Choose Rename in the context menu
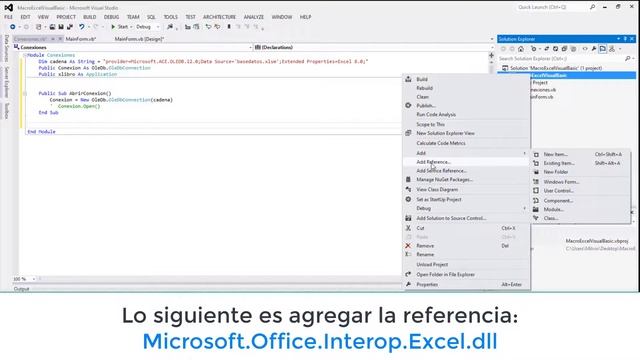The width and height of the screenshot is (640, 360). [x=467, y=255]
